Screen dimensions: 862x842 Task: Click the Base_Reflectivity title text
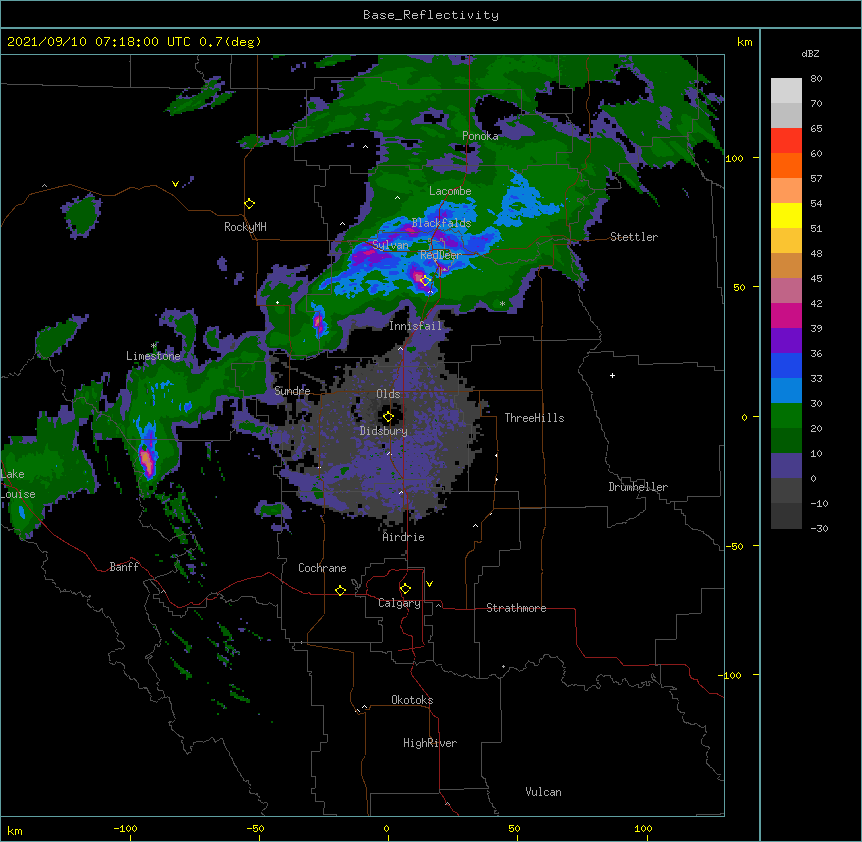tap(431, 15)
